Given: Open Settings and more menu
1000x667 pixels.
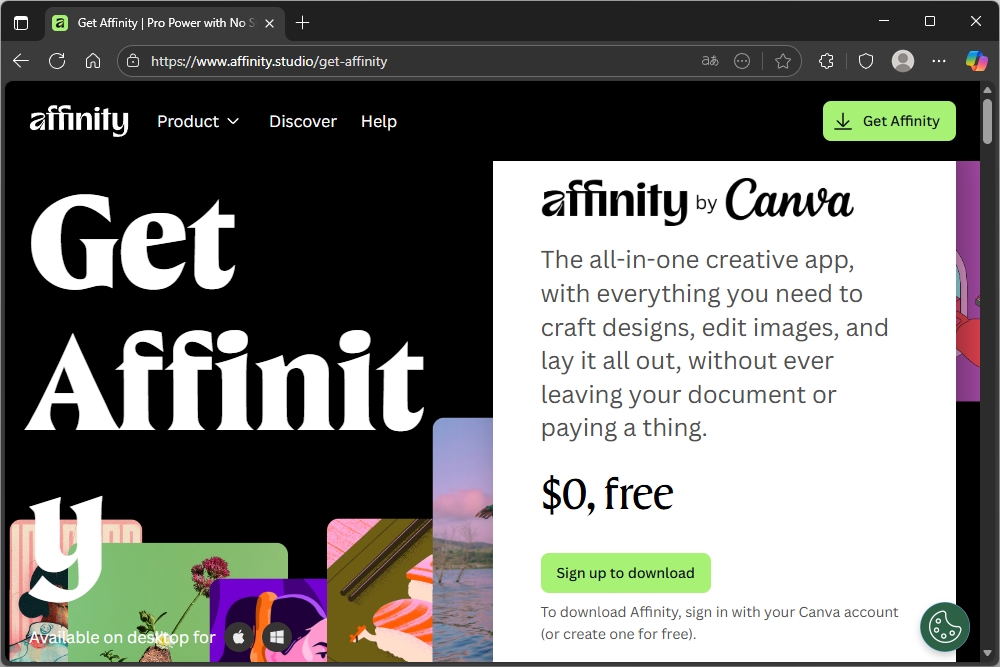Looking at the screenshot, I should (x=939, y=61).
